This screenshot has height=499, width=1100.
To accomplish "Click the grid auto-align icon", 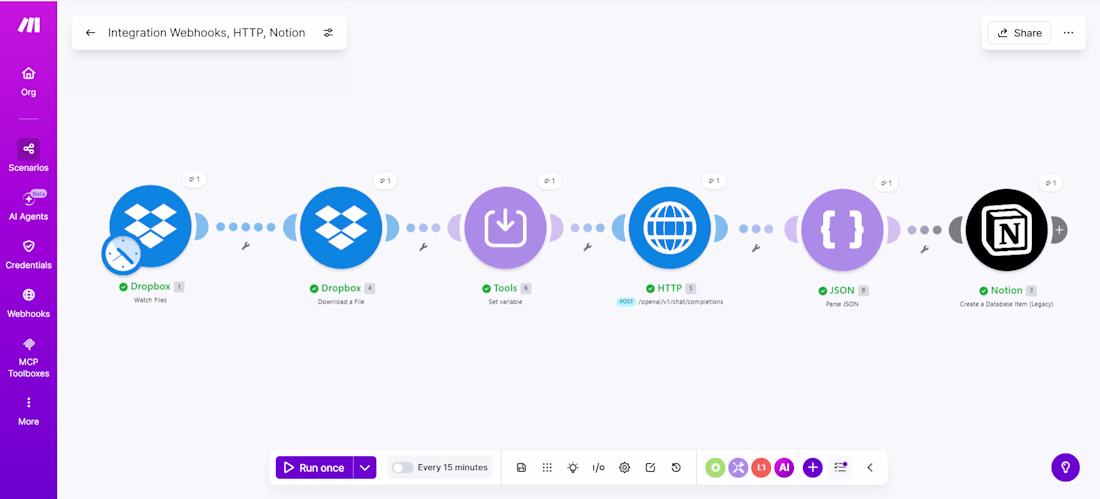I will 547,467.
